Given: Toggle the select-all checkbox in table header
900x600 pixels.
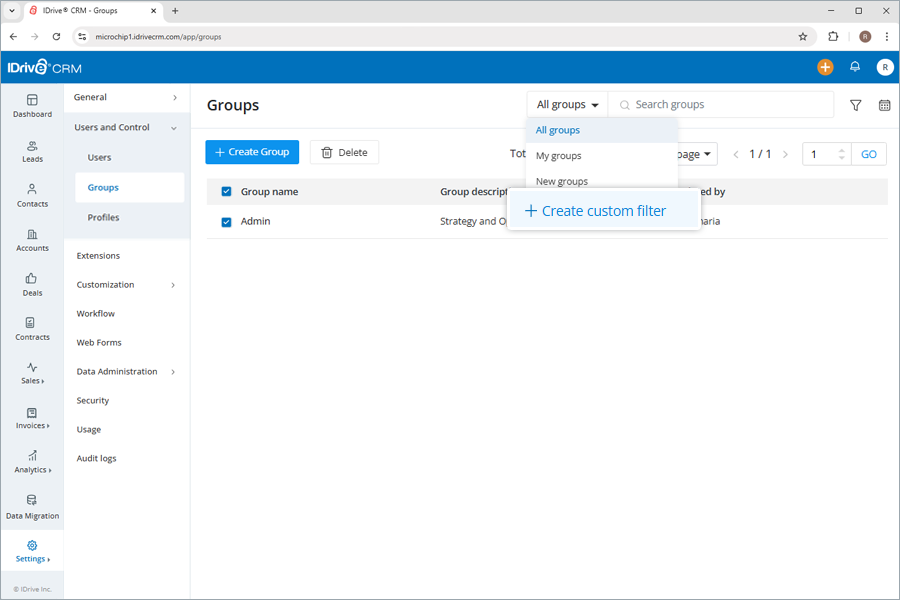Looking at the screenshot, I should coord(226,191).
